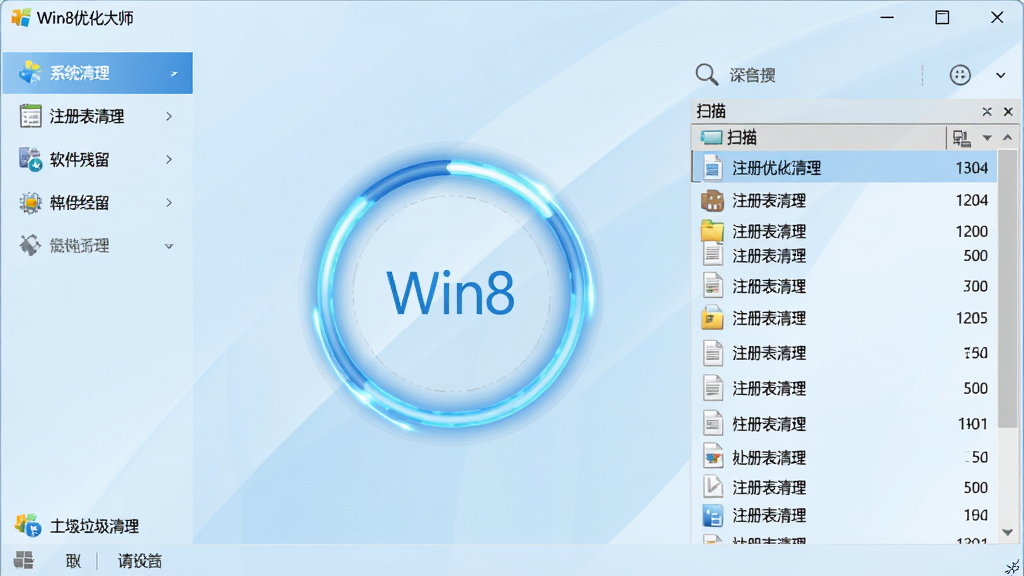
Task: Click the value 190 in the scan list
Action: coord(976,515)
